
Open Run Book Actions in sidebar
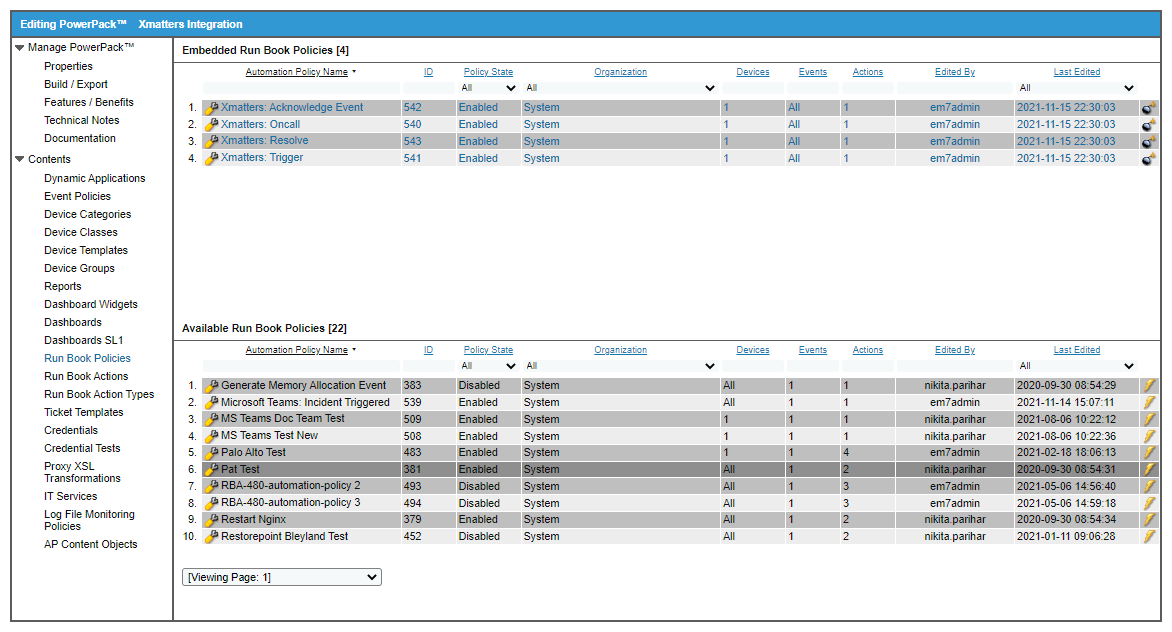[x=86, y=376]
